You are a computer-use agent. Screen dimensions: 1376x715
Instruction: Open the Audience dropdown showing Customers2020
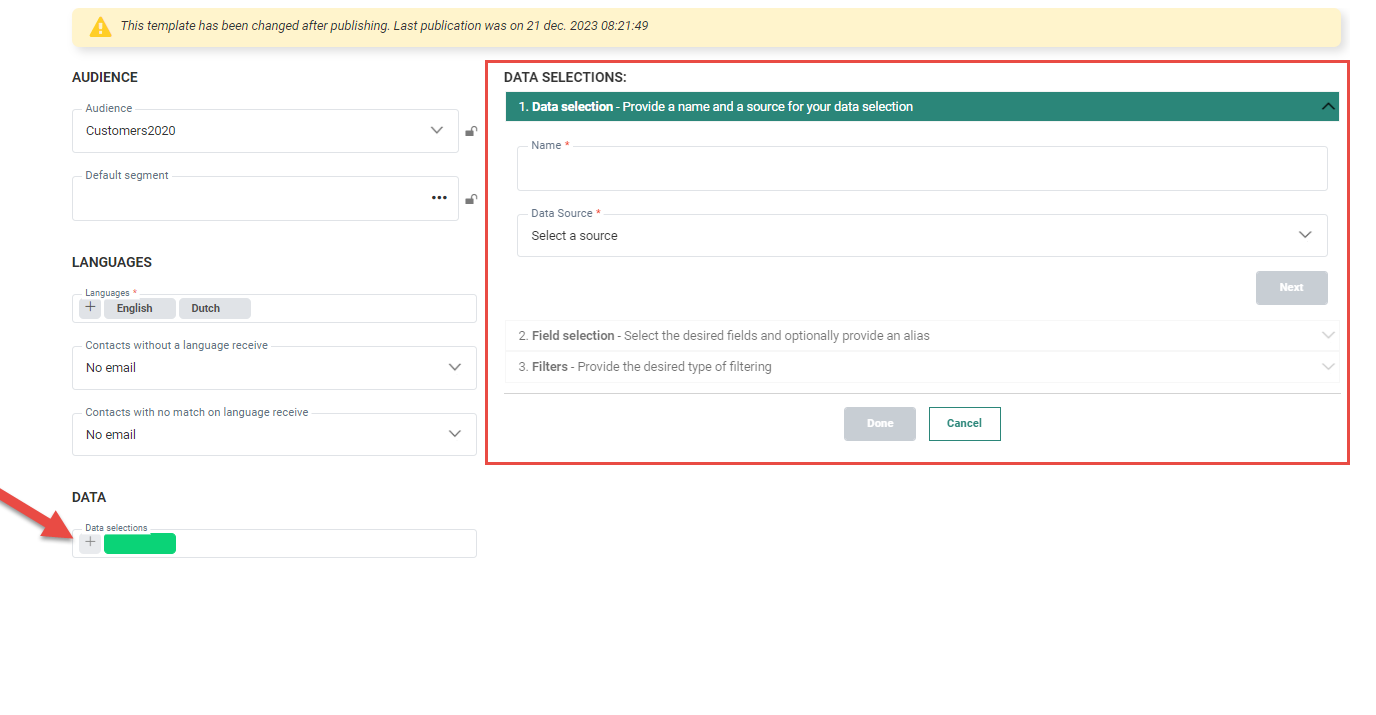(x=265, y=131)
